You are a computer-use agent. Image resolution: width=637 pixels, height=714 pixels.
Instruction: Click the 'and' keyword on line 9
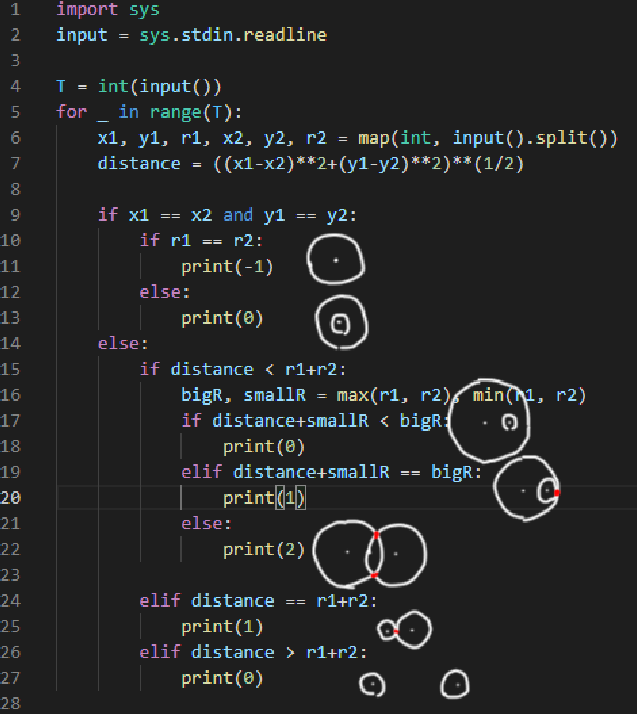238,215
